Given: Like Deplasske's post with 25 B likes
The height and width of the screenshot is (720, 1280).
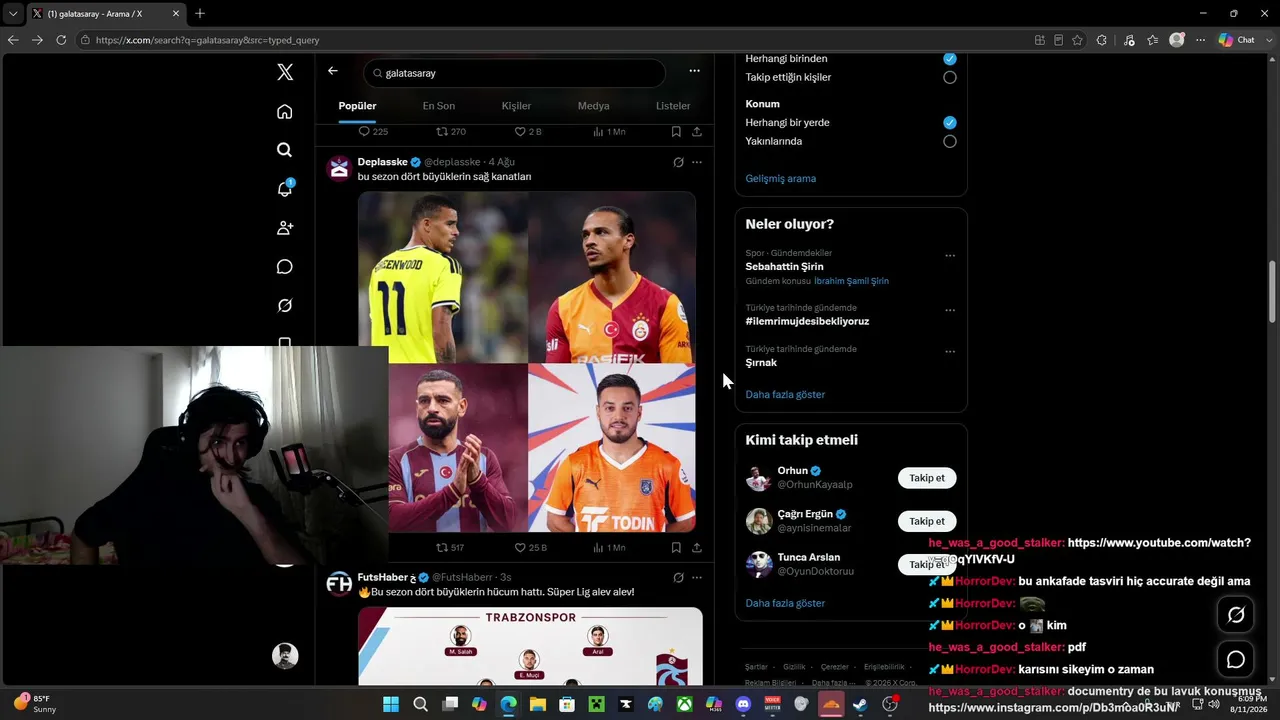Looking at the screenshot, I should [x=530, y=548].
